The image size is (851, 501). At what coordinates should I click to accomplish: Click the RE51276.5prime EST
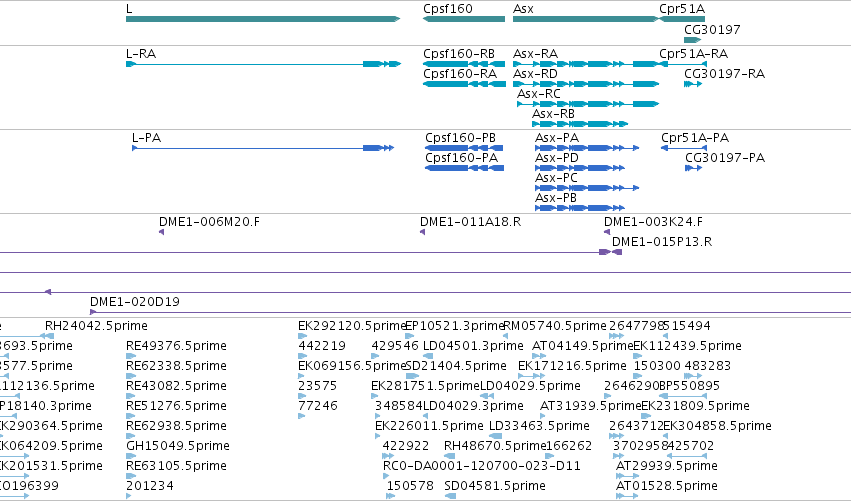pyautogui.click(x=176, y=407)
